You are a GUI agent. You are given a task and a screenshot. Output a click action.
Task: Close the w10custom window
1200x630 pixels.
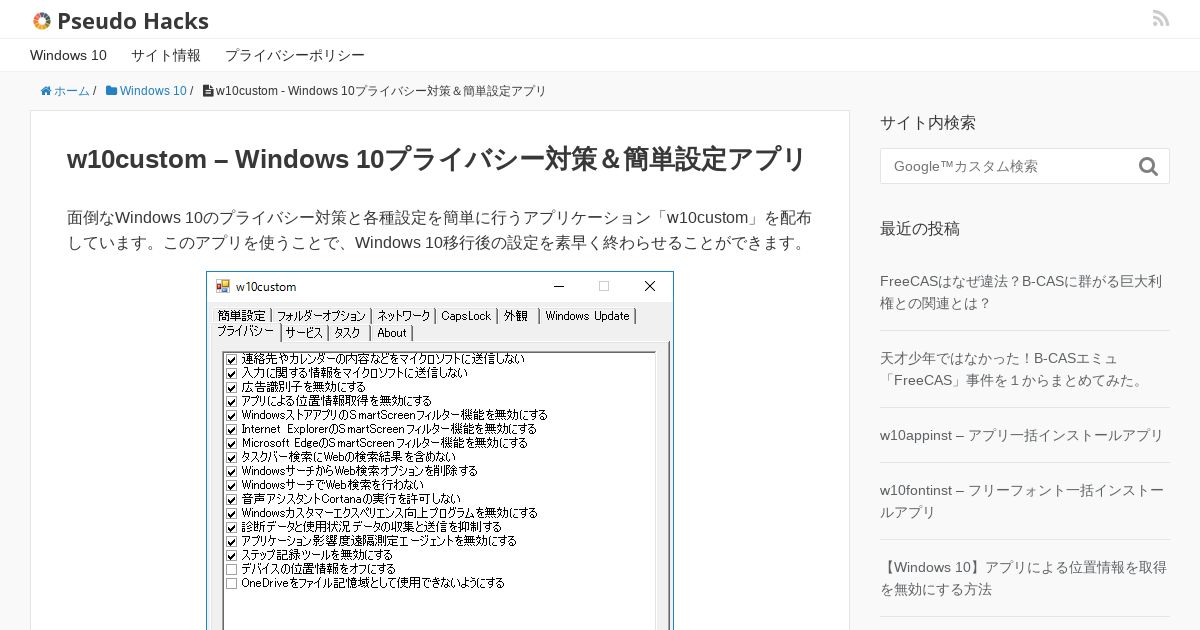(x=650, y=286)
